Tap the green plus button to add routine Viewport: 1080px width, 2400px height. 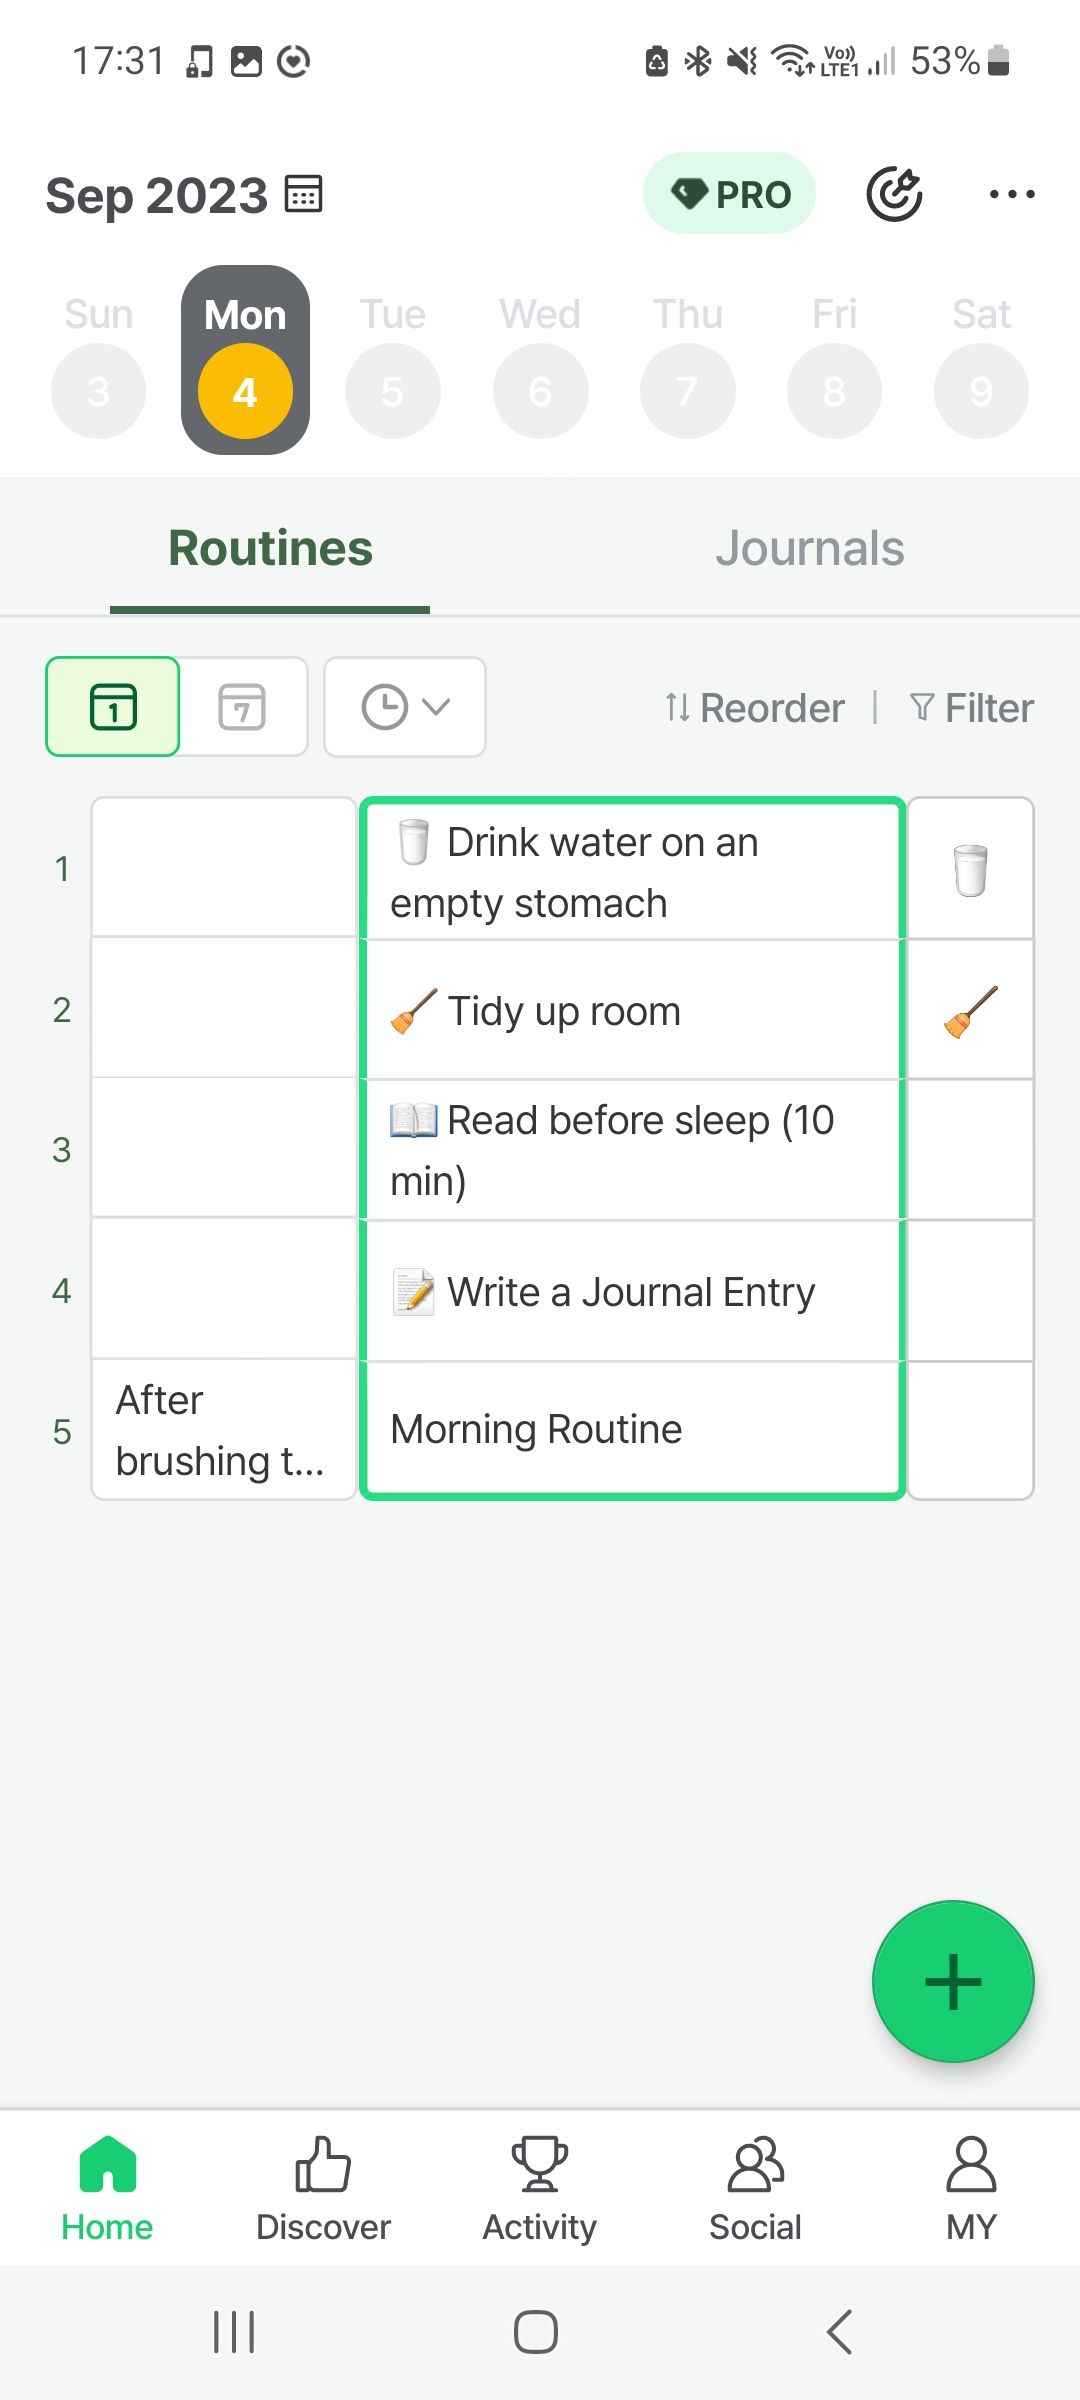coord(953,1980)
